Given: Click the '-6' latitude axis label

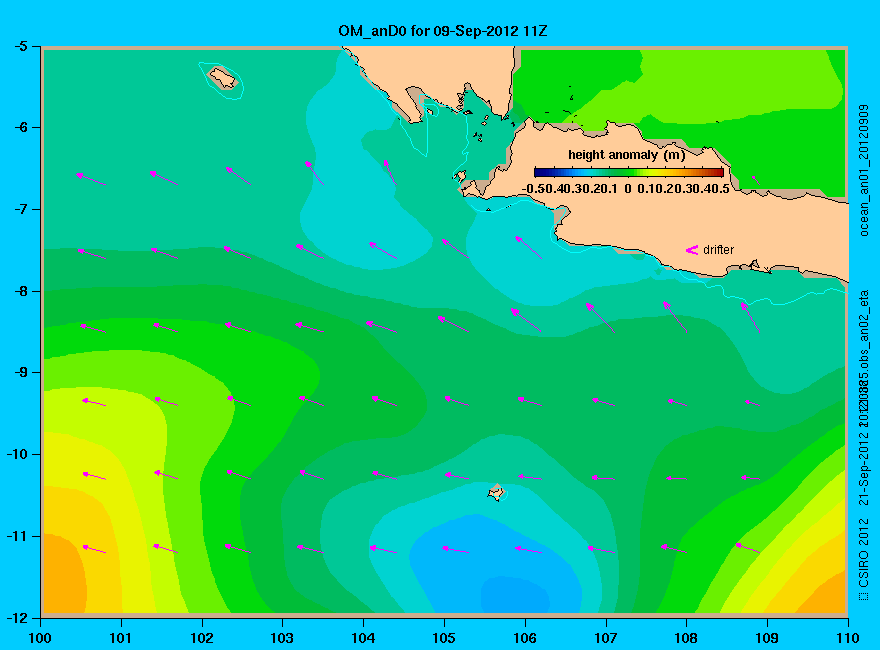Looking at the screenshot, I should coord(20,127).
